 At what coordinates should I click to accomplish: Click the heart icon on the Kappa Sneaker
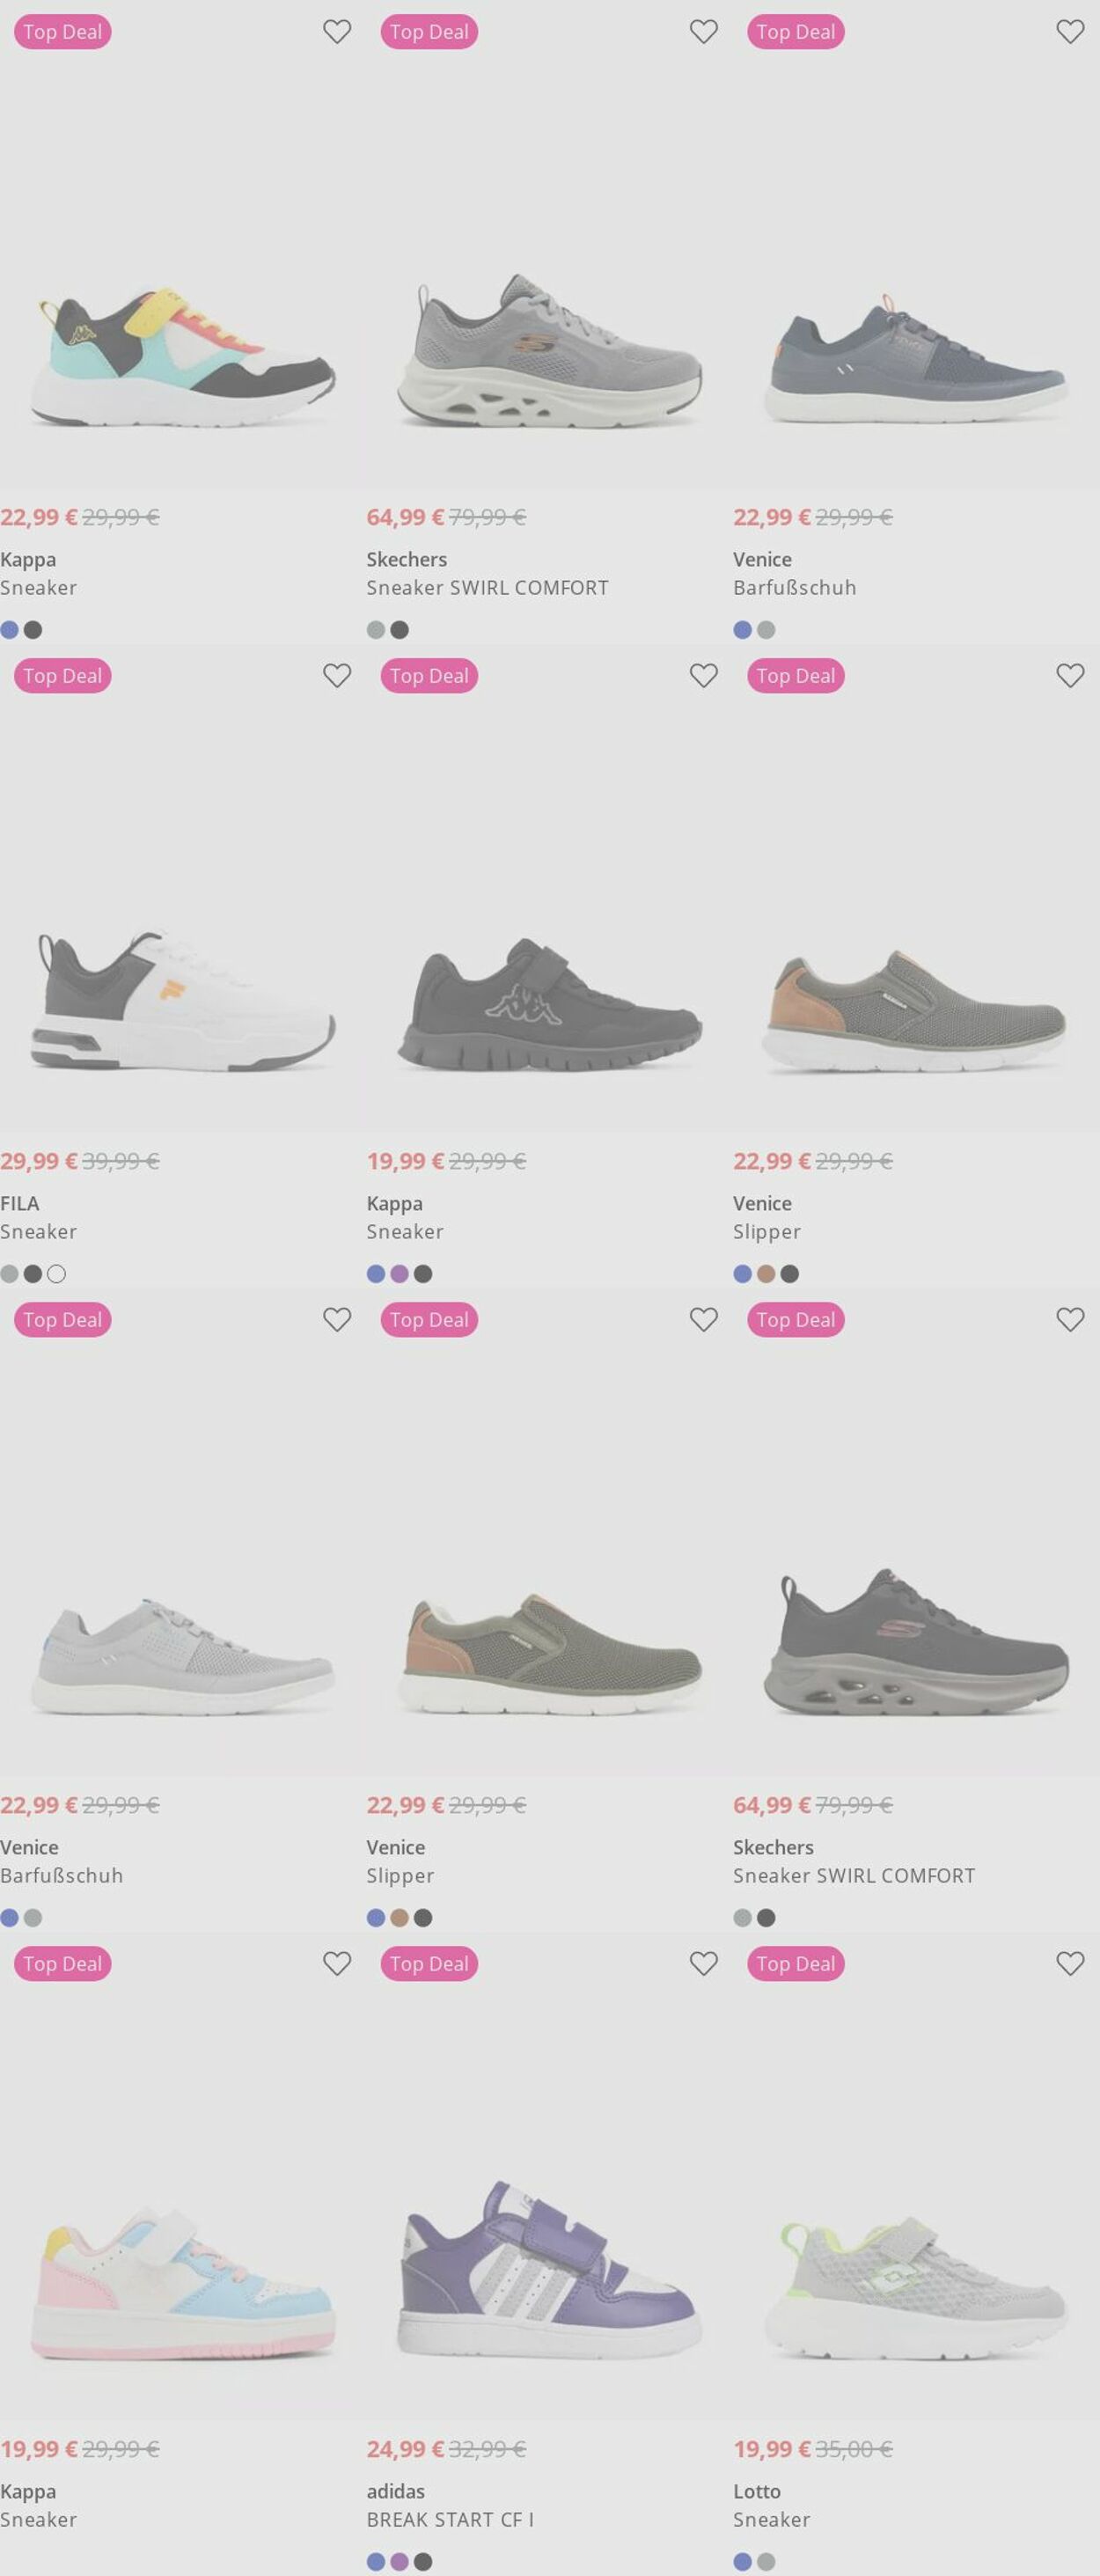click(336, 31)
